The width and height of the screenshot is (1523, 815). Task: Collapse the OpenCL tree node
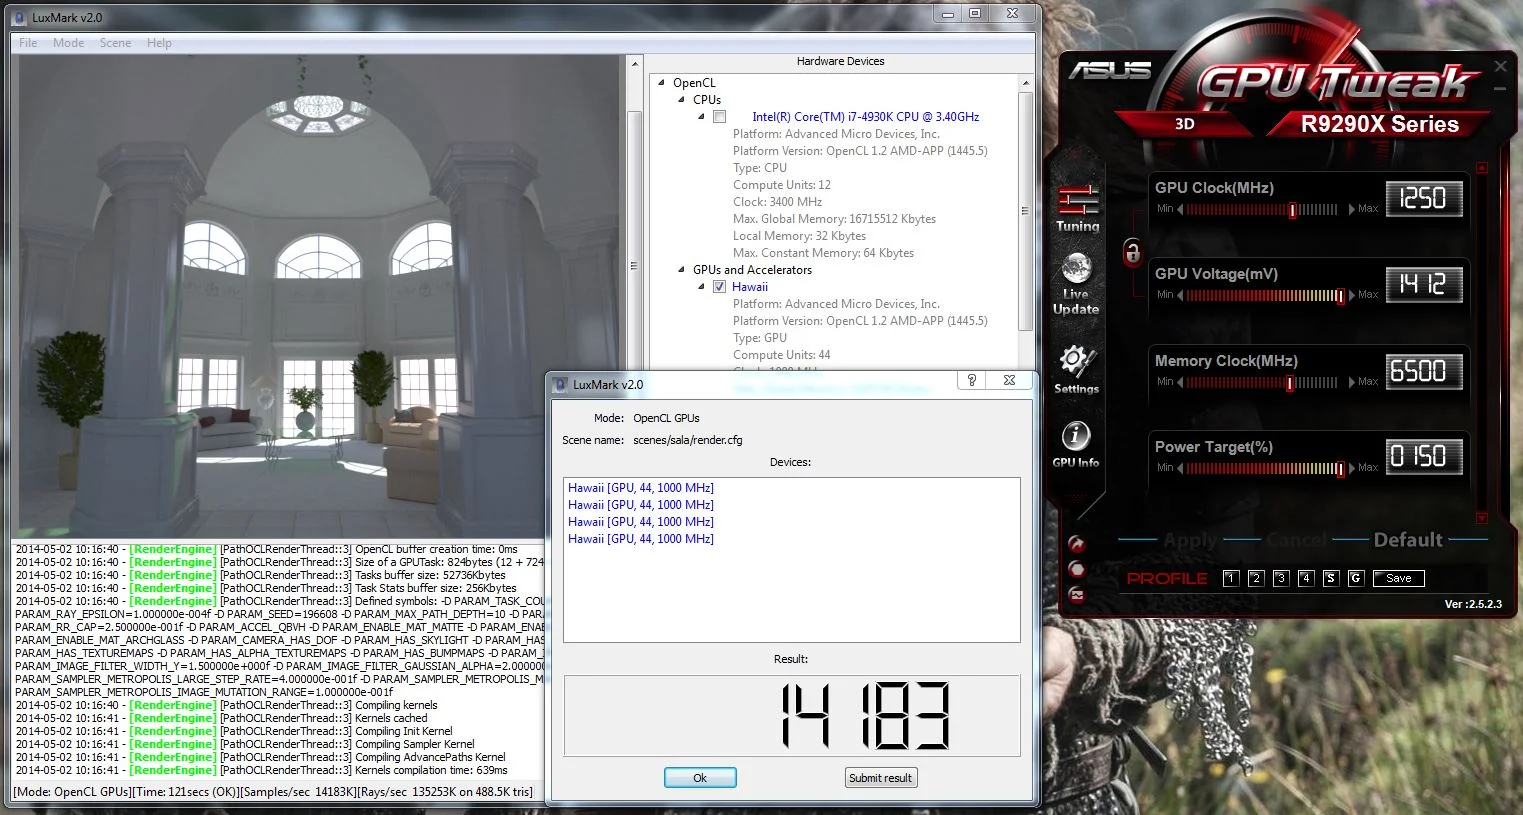pyautogui.click(x=661, y=83)
